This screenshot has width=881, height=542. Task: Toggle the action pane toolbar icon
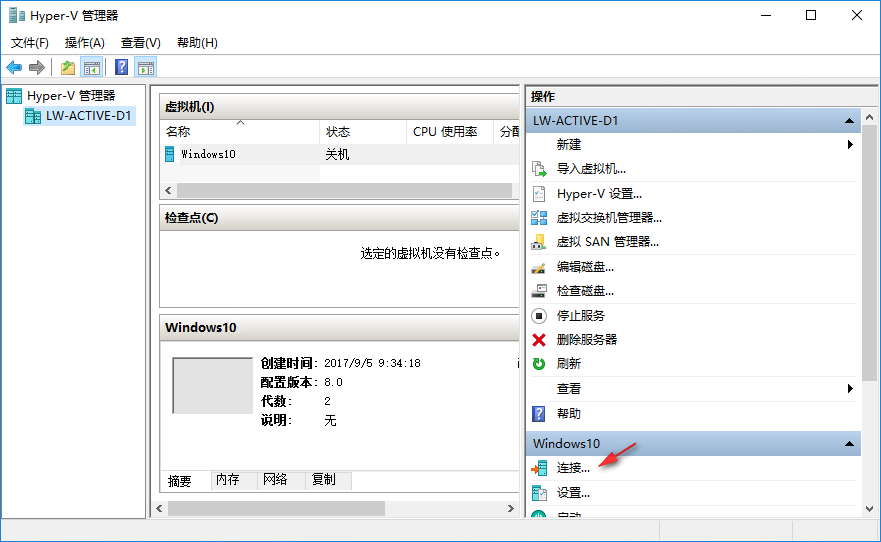pos(146,68)
